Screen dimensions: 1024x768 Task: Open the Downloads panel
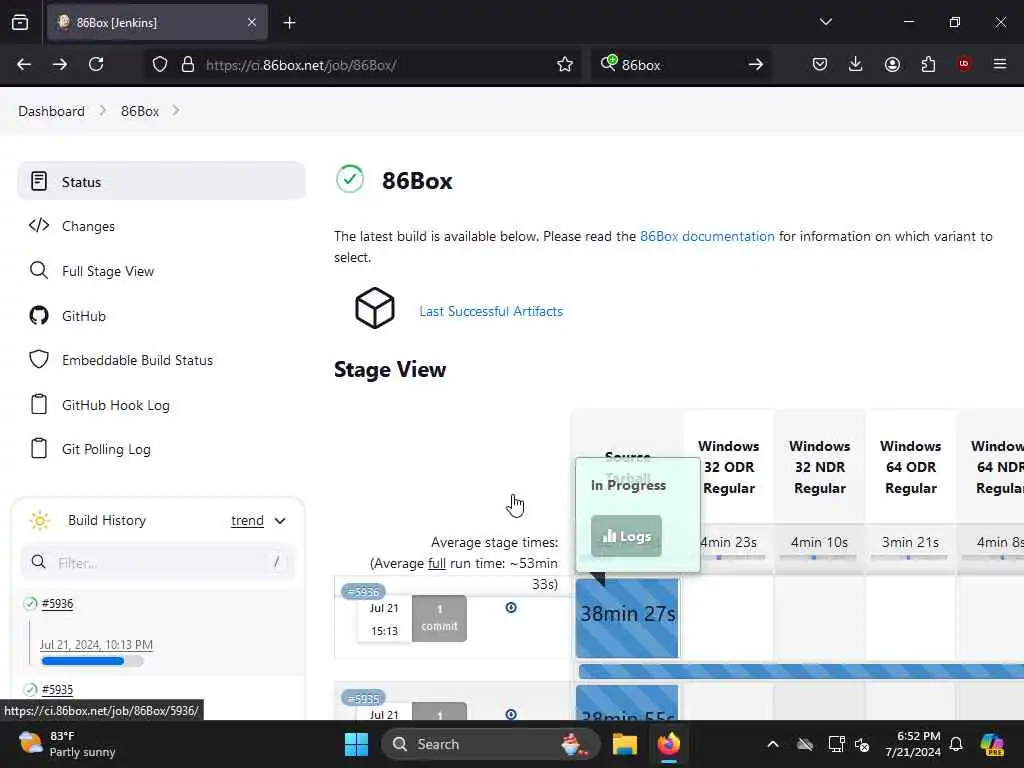(x=856, y=64)
